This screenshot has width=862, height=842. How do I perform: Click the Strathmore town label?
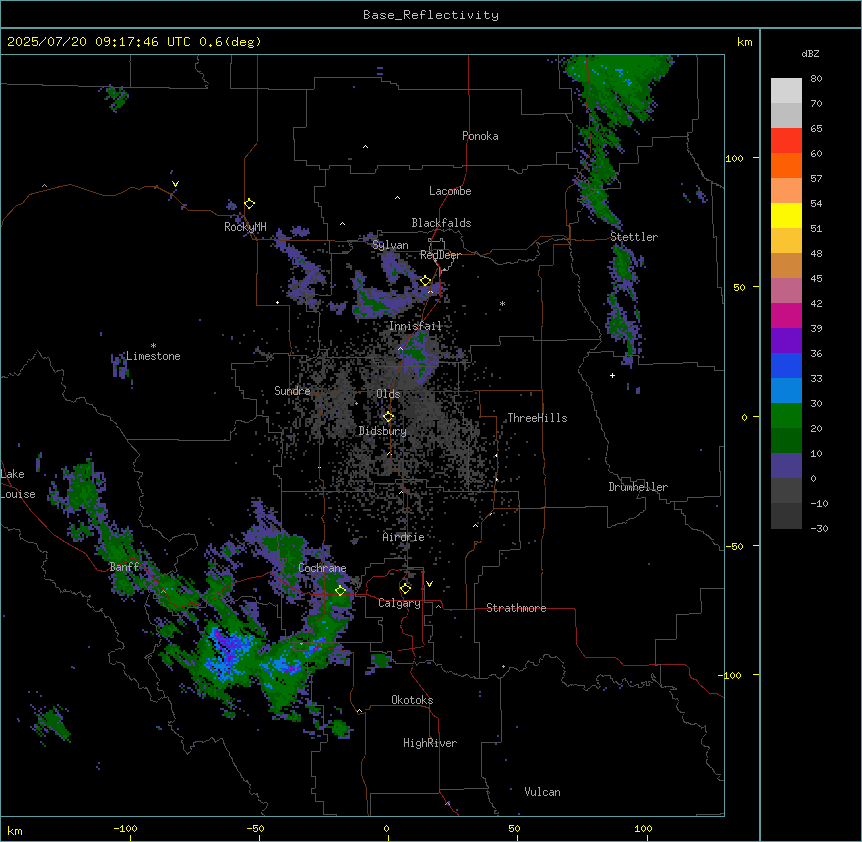point(516,608)
